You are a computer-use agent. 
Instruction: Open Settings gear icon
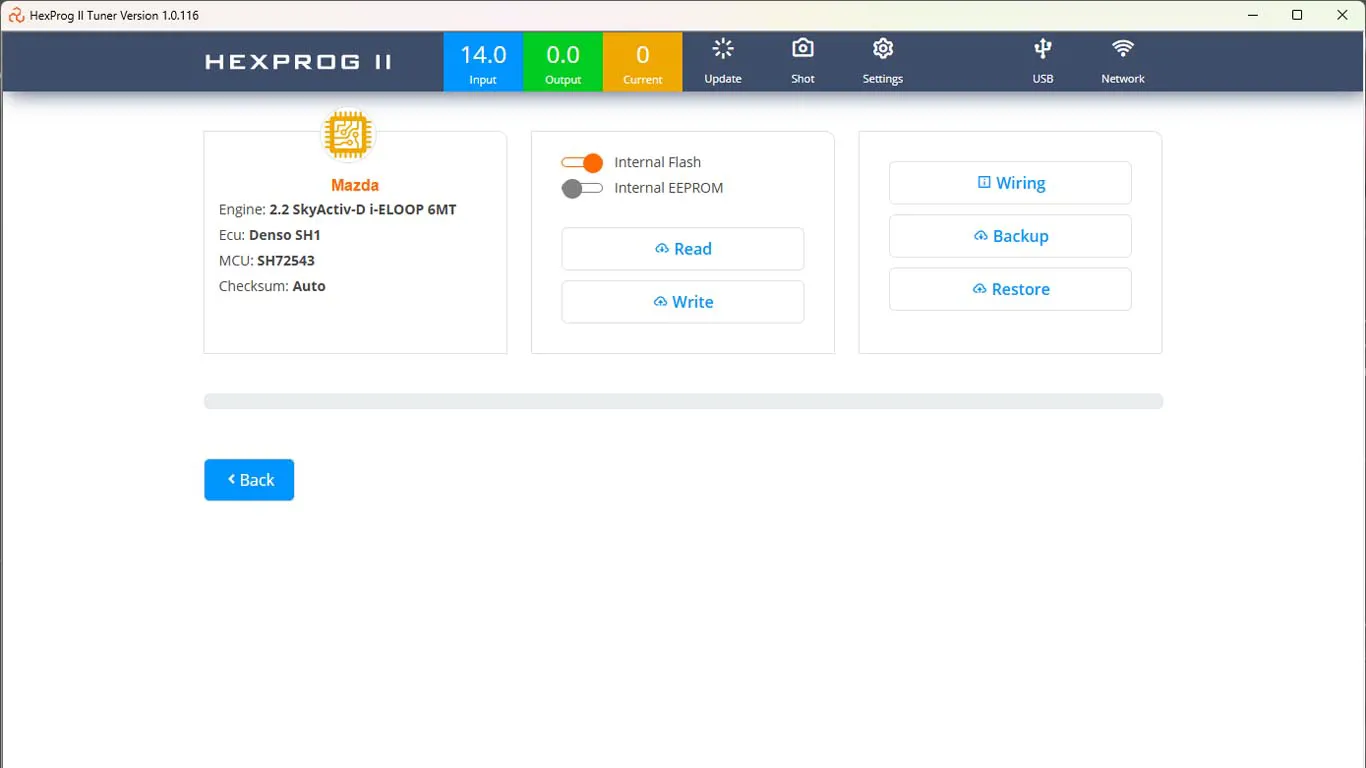[x=883, y=49]
